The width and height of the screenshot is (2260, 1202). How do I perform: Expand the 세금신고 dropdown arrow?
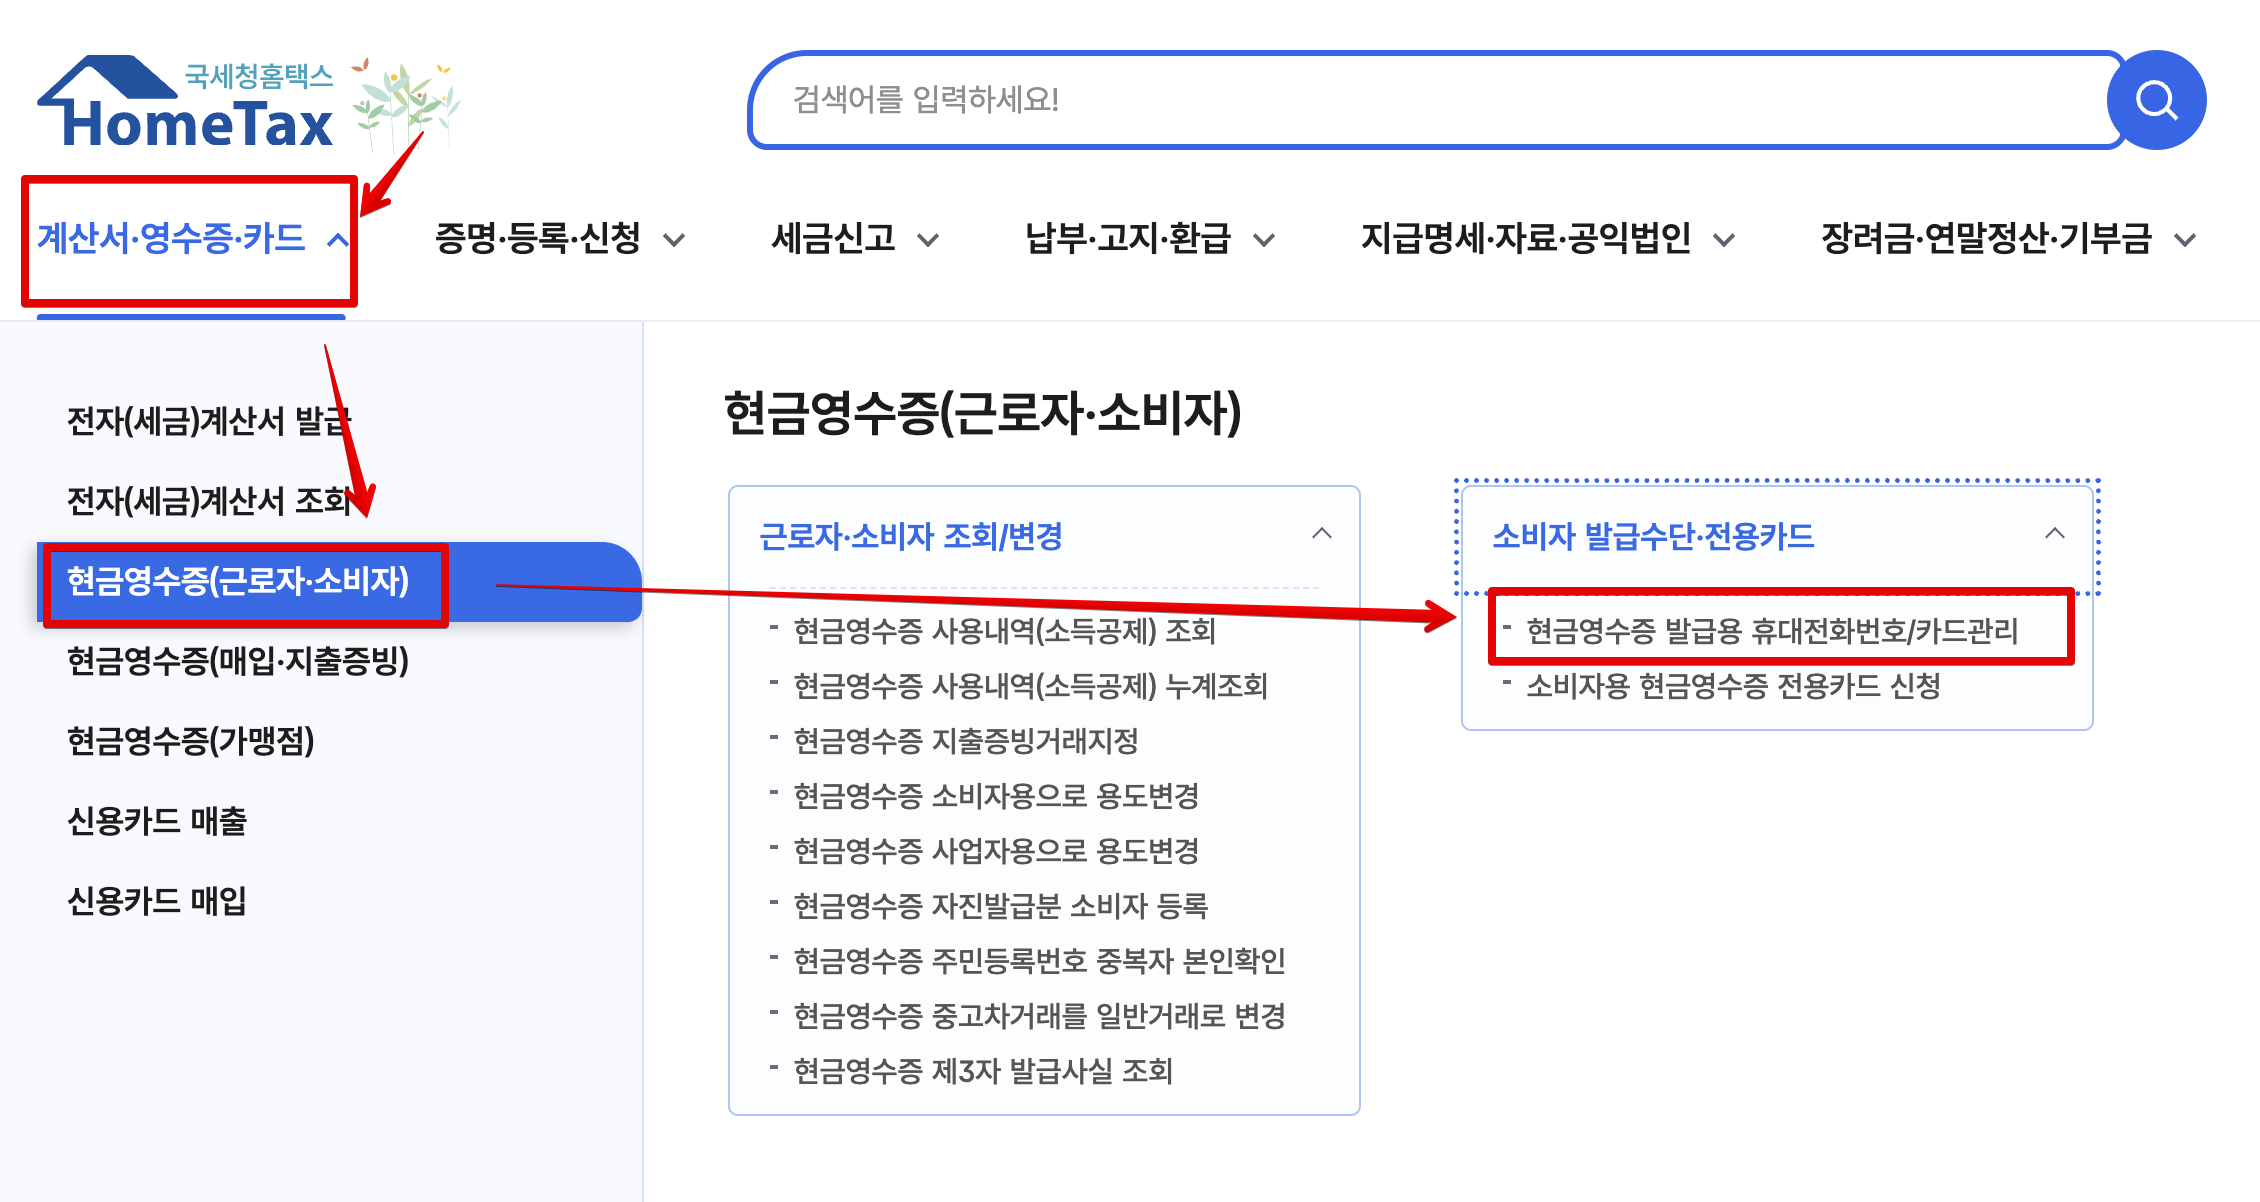[930, 240]
